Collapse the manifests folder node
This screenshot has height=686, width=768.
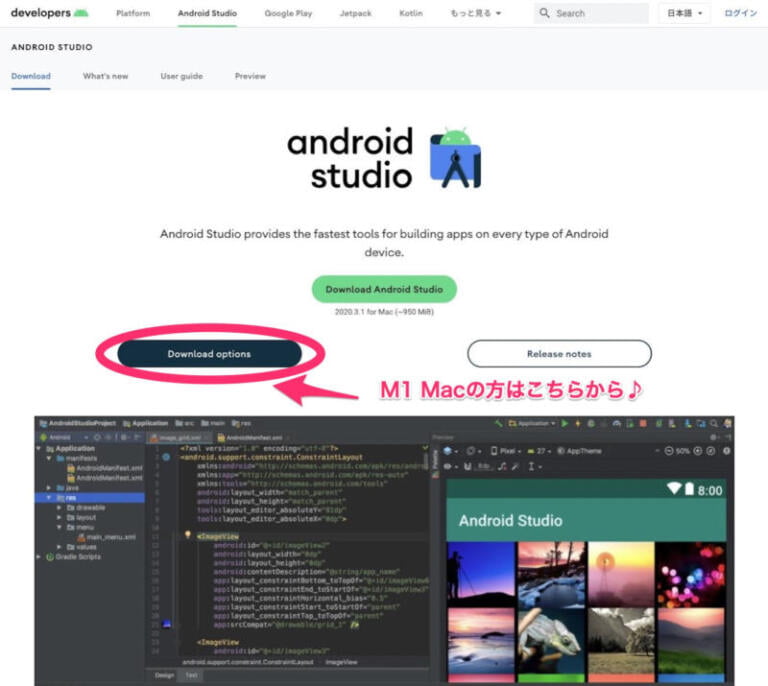[x=47, y=458]
